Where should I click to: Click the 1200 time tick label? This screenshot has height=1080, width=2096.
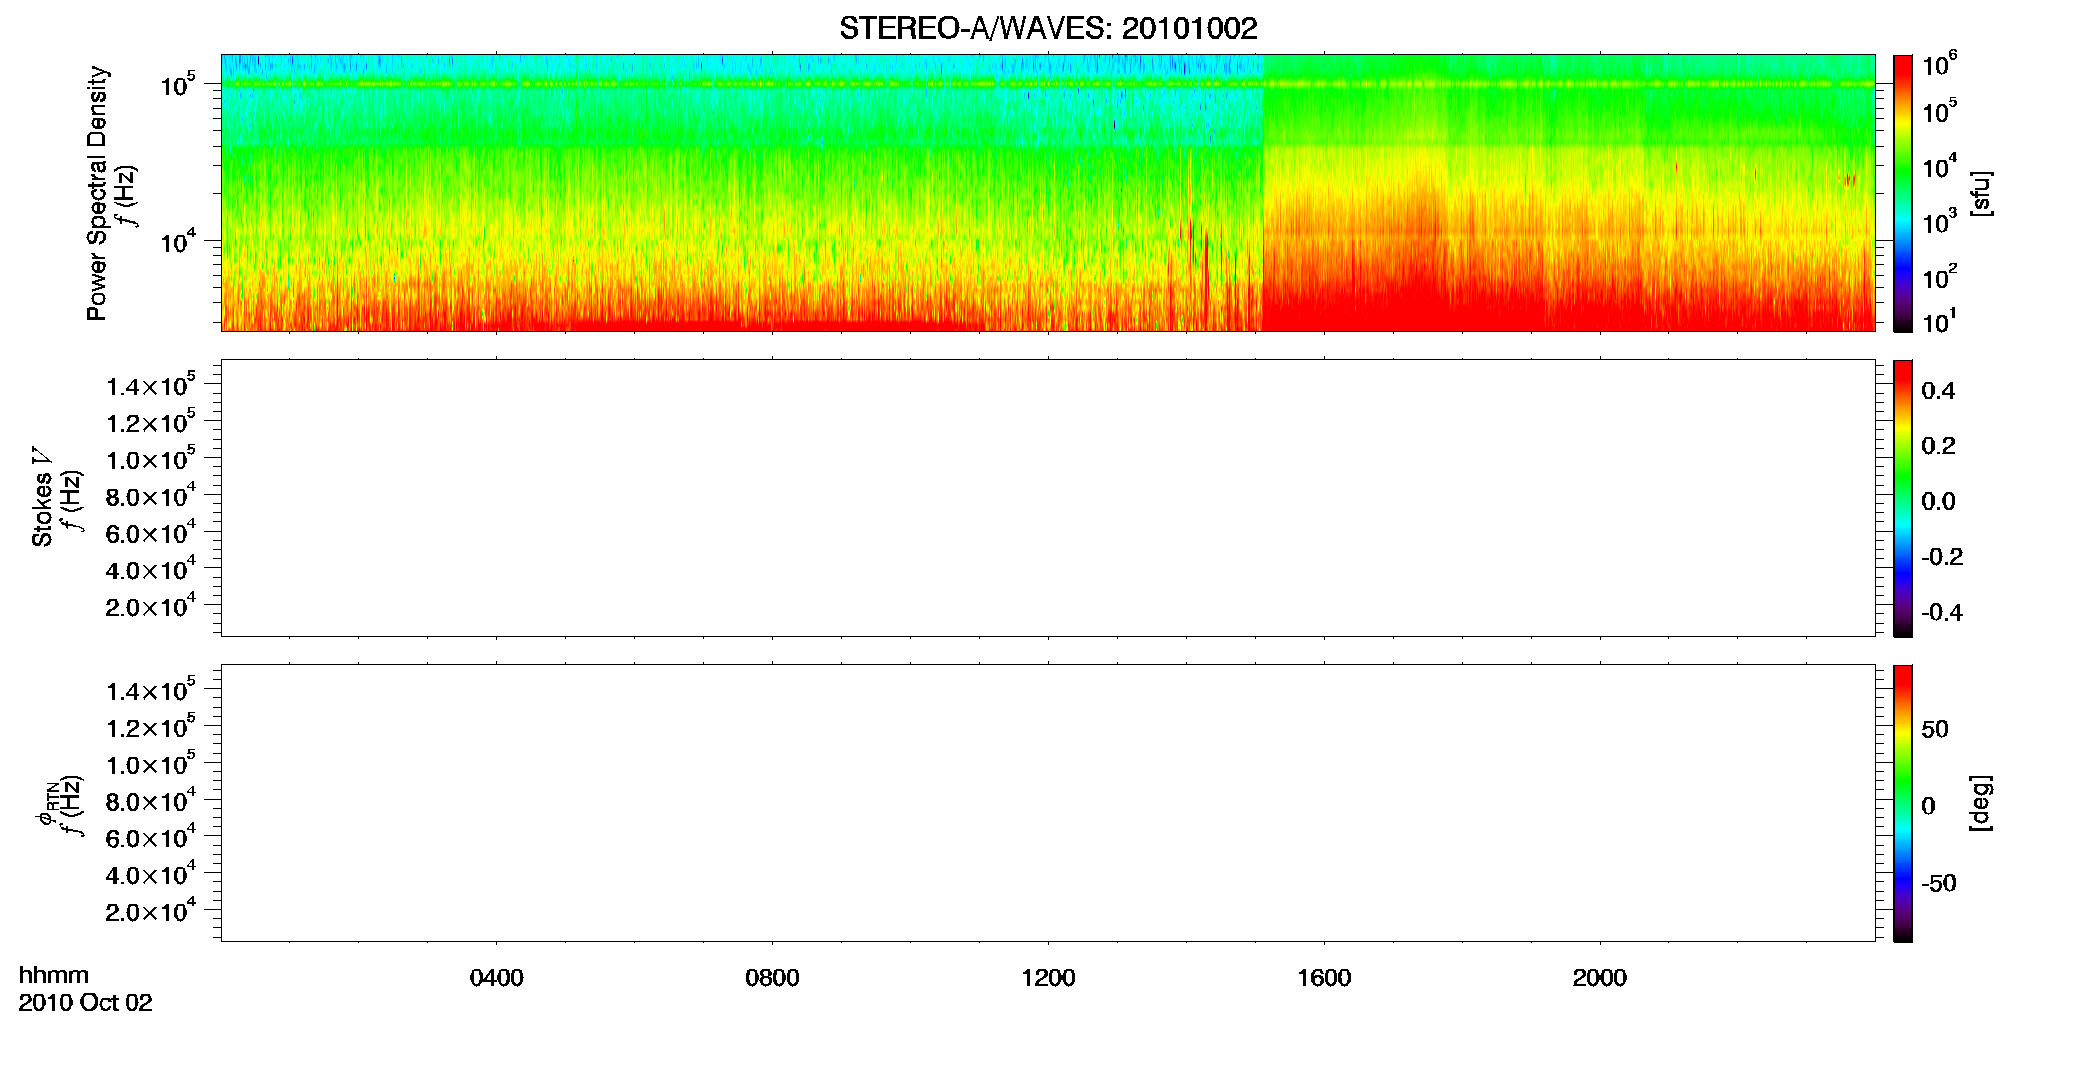coord(1048,978)
